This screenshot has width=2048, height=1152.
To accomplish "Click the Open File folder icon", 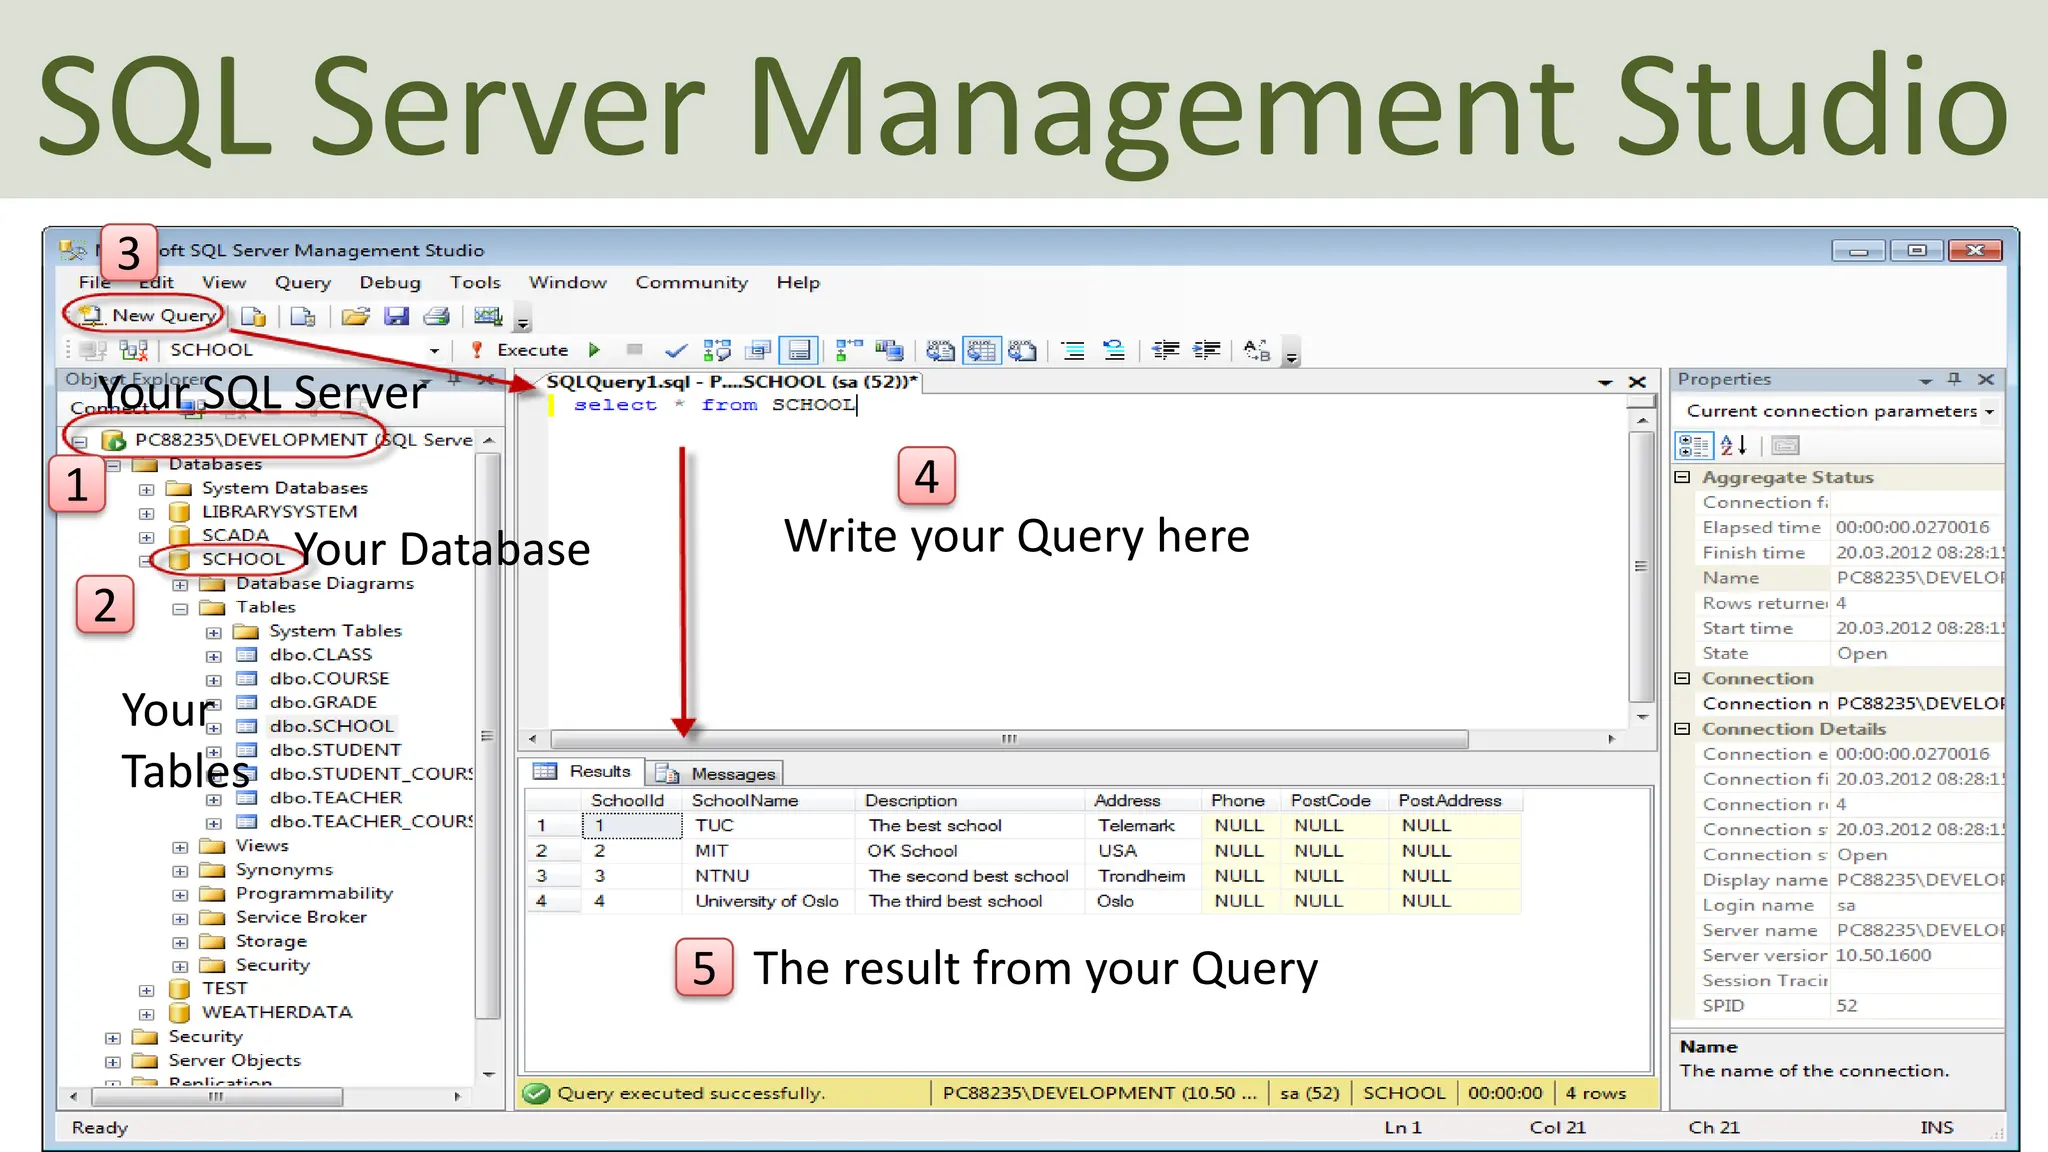I will (355, 317).
